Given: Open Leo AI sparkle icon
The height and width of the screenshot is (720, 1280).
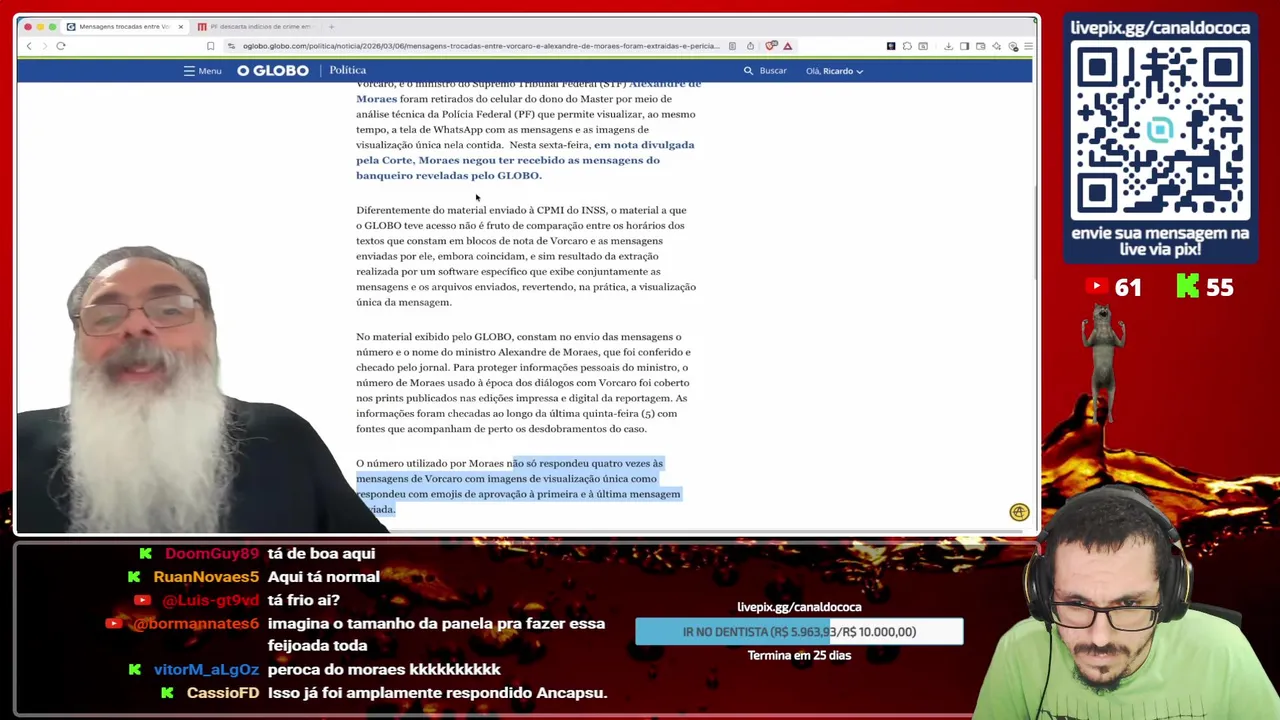Looking at the screenshot, I should coord(996,46).
